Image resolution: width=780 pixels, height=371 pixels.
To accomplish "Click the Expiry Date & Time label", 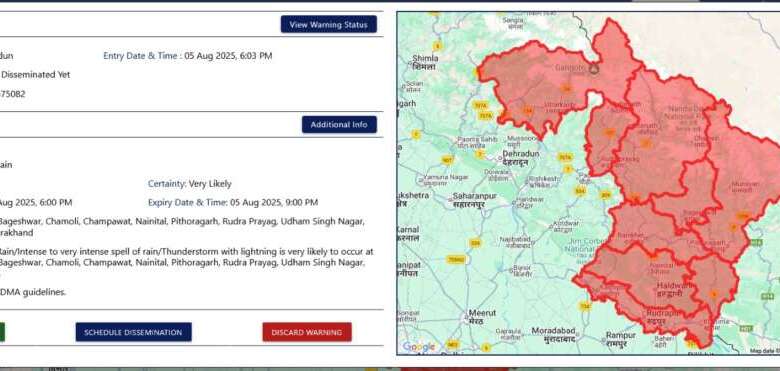I will click(x=188, y=202).
